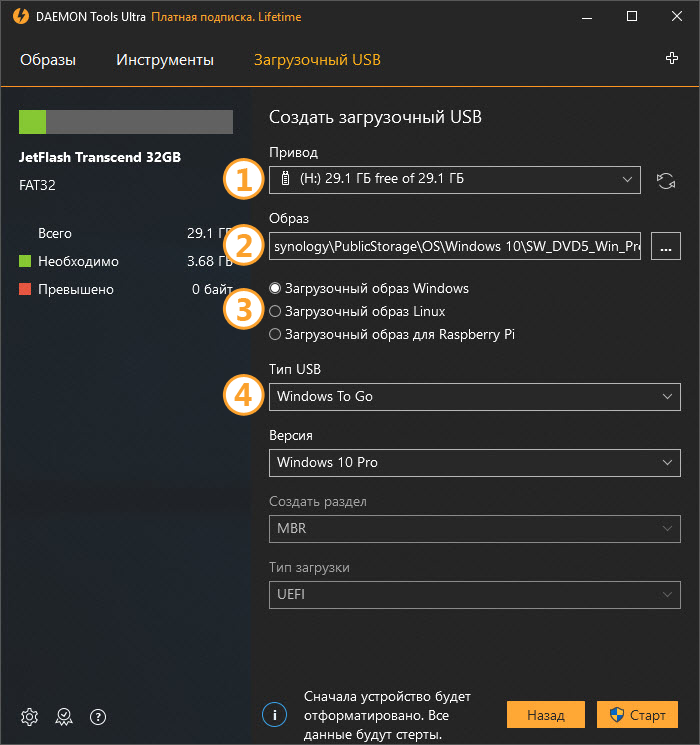
Task: Click the DAEMON Tools lightning logo icon
Action: [x=20, y=16]
